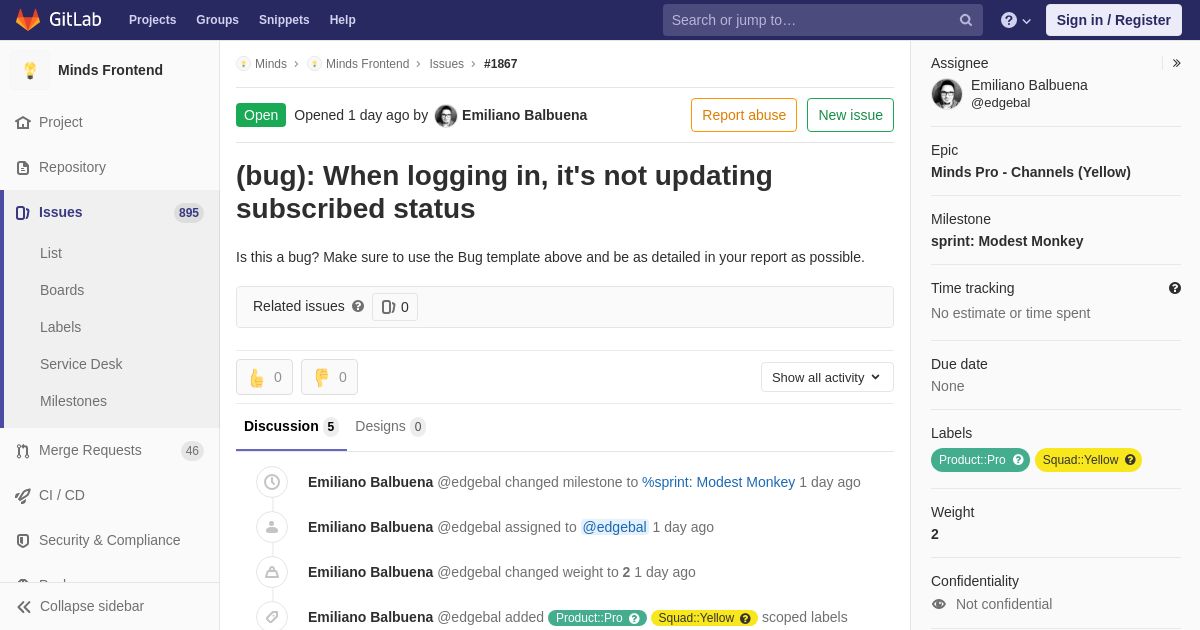Open the Help question mark menu

tap(1016, 20)
